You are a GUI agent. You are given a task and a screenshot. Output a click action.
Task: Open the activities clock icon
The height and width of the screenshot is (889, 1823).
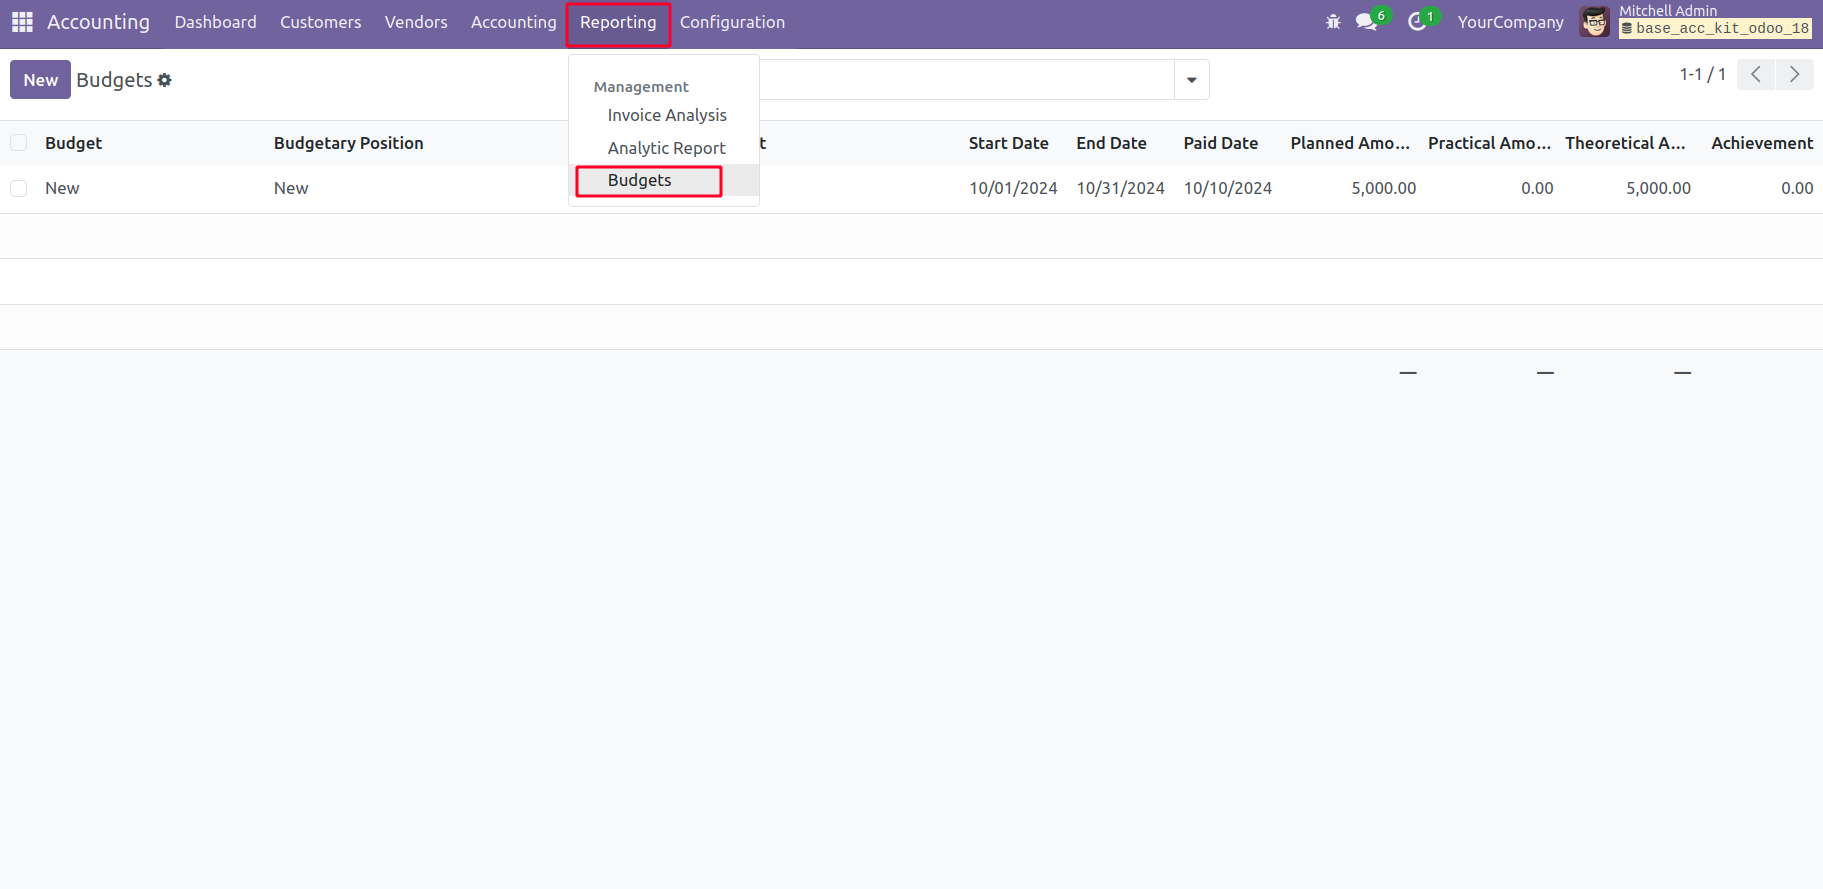click(1417, 22)
